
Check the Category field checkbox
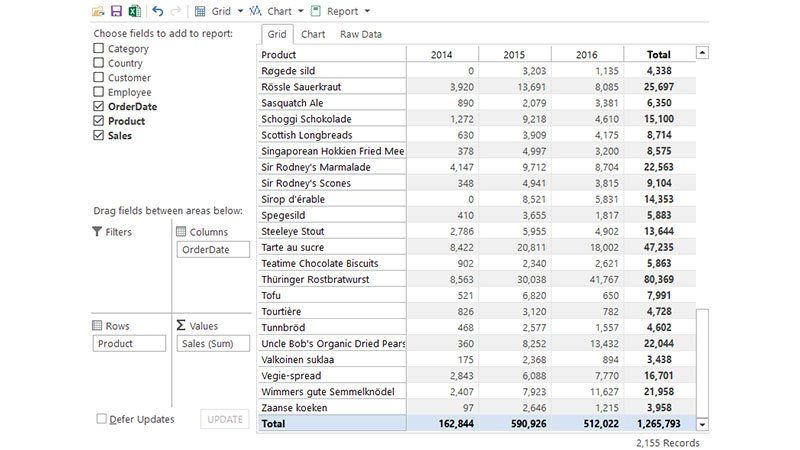coord(98,48)
